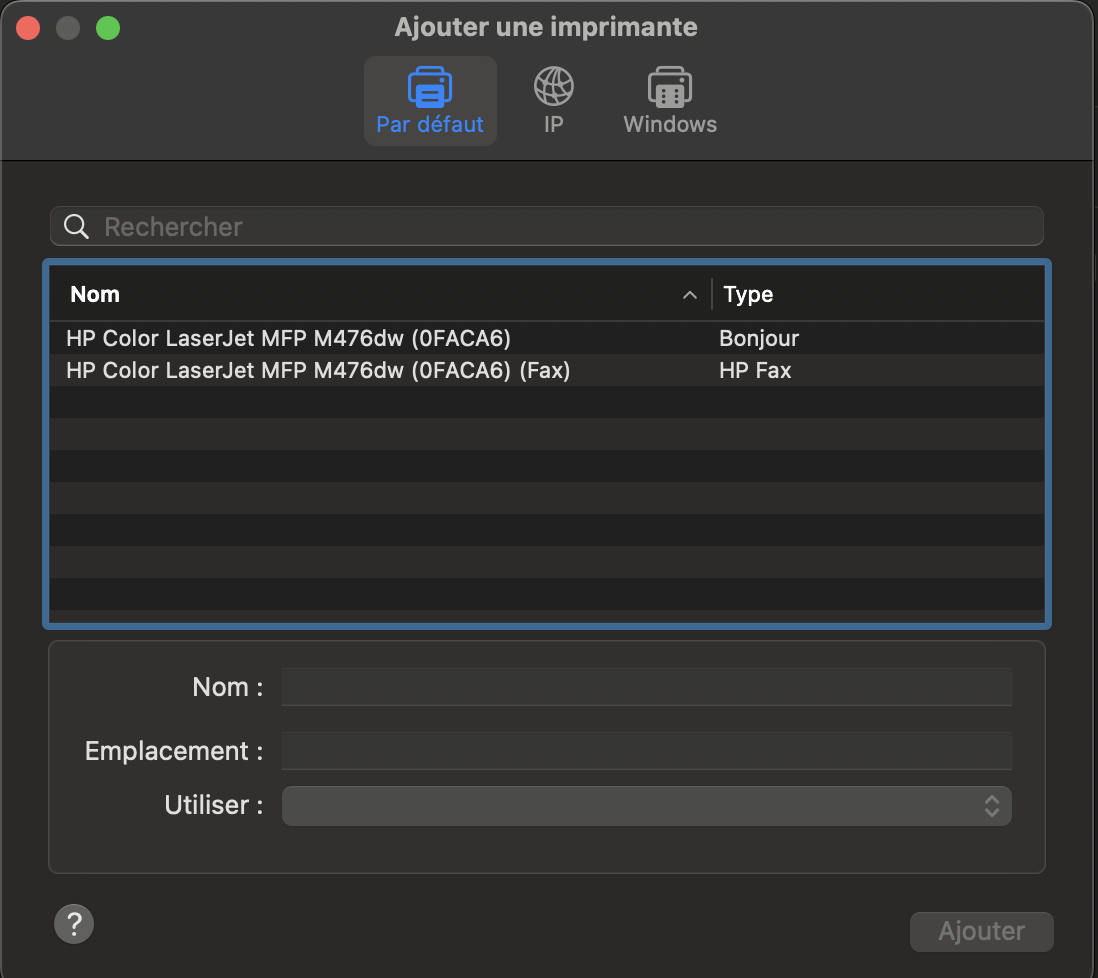Select HP Color LaserJet MFP M476dw Bonjour printer
This screenshot has width=1098, height=978.
click(x=547, y=338)
